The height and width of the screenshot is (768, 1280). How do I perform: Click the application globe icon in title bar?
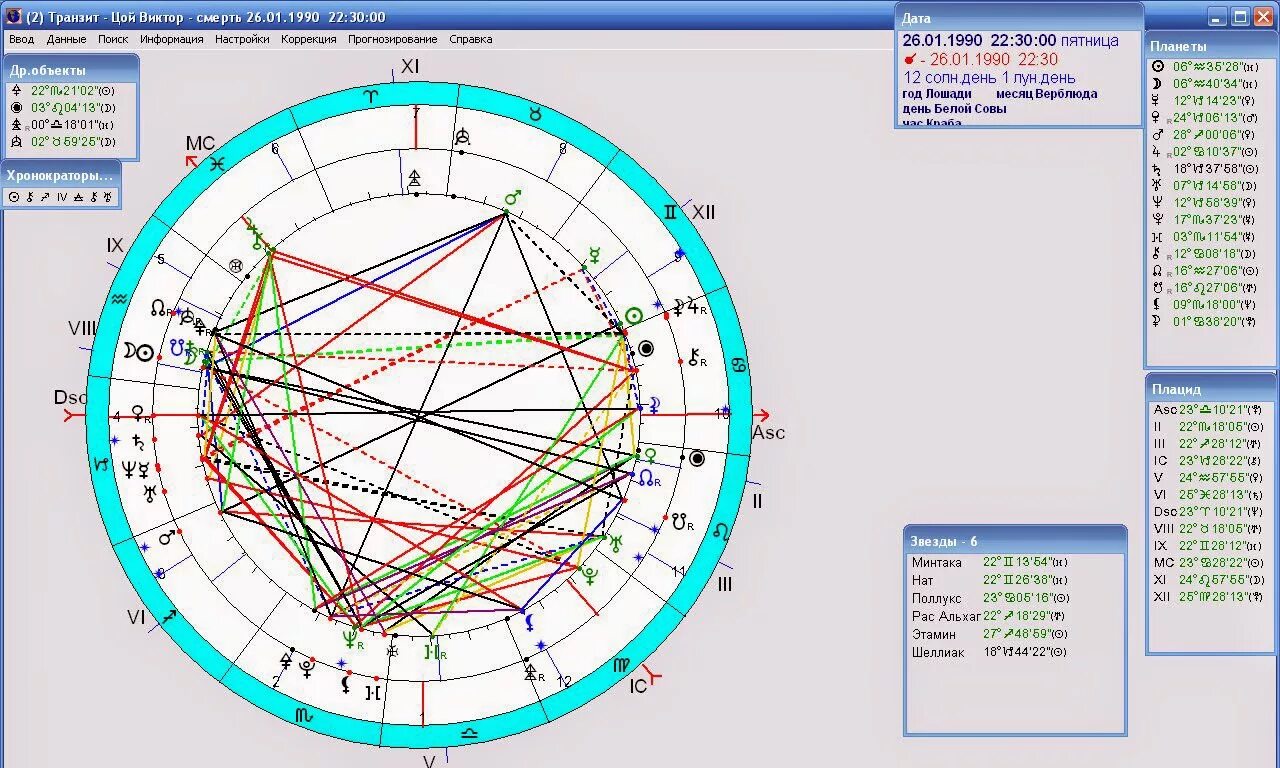(13, 16)
